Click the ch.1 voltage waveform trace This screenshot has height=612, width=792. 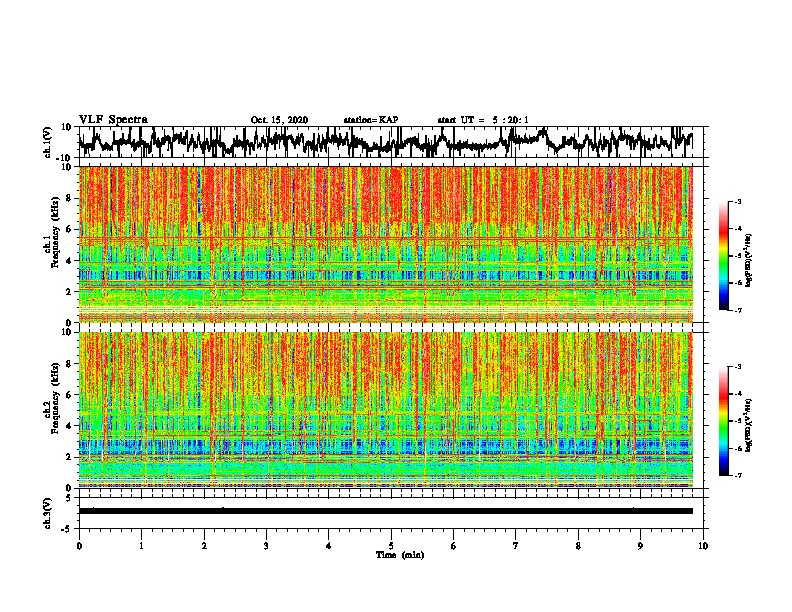pyautogui.click(x=385, y=142)
